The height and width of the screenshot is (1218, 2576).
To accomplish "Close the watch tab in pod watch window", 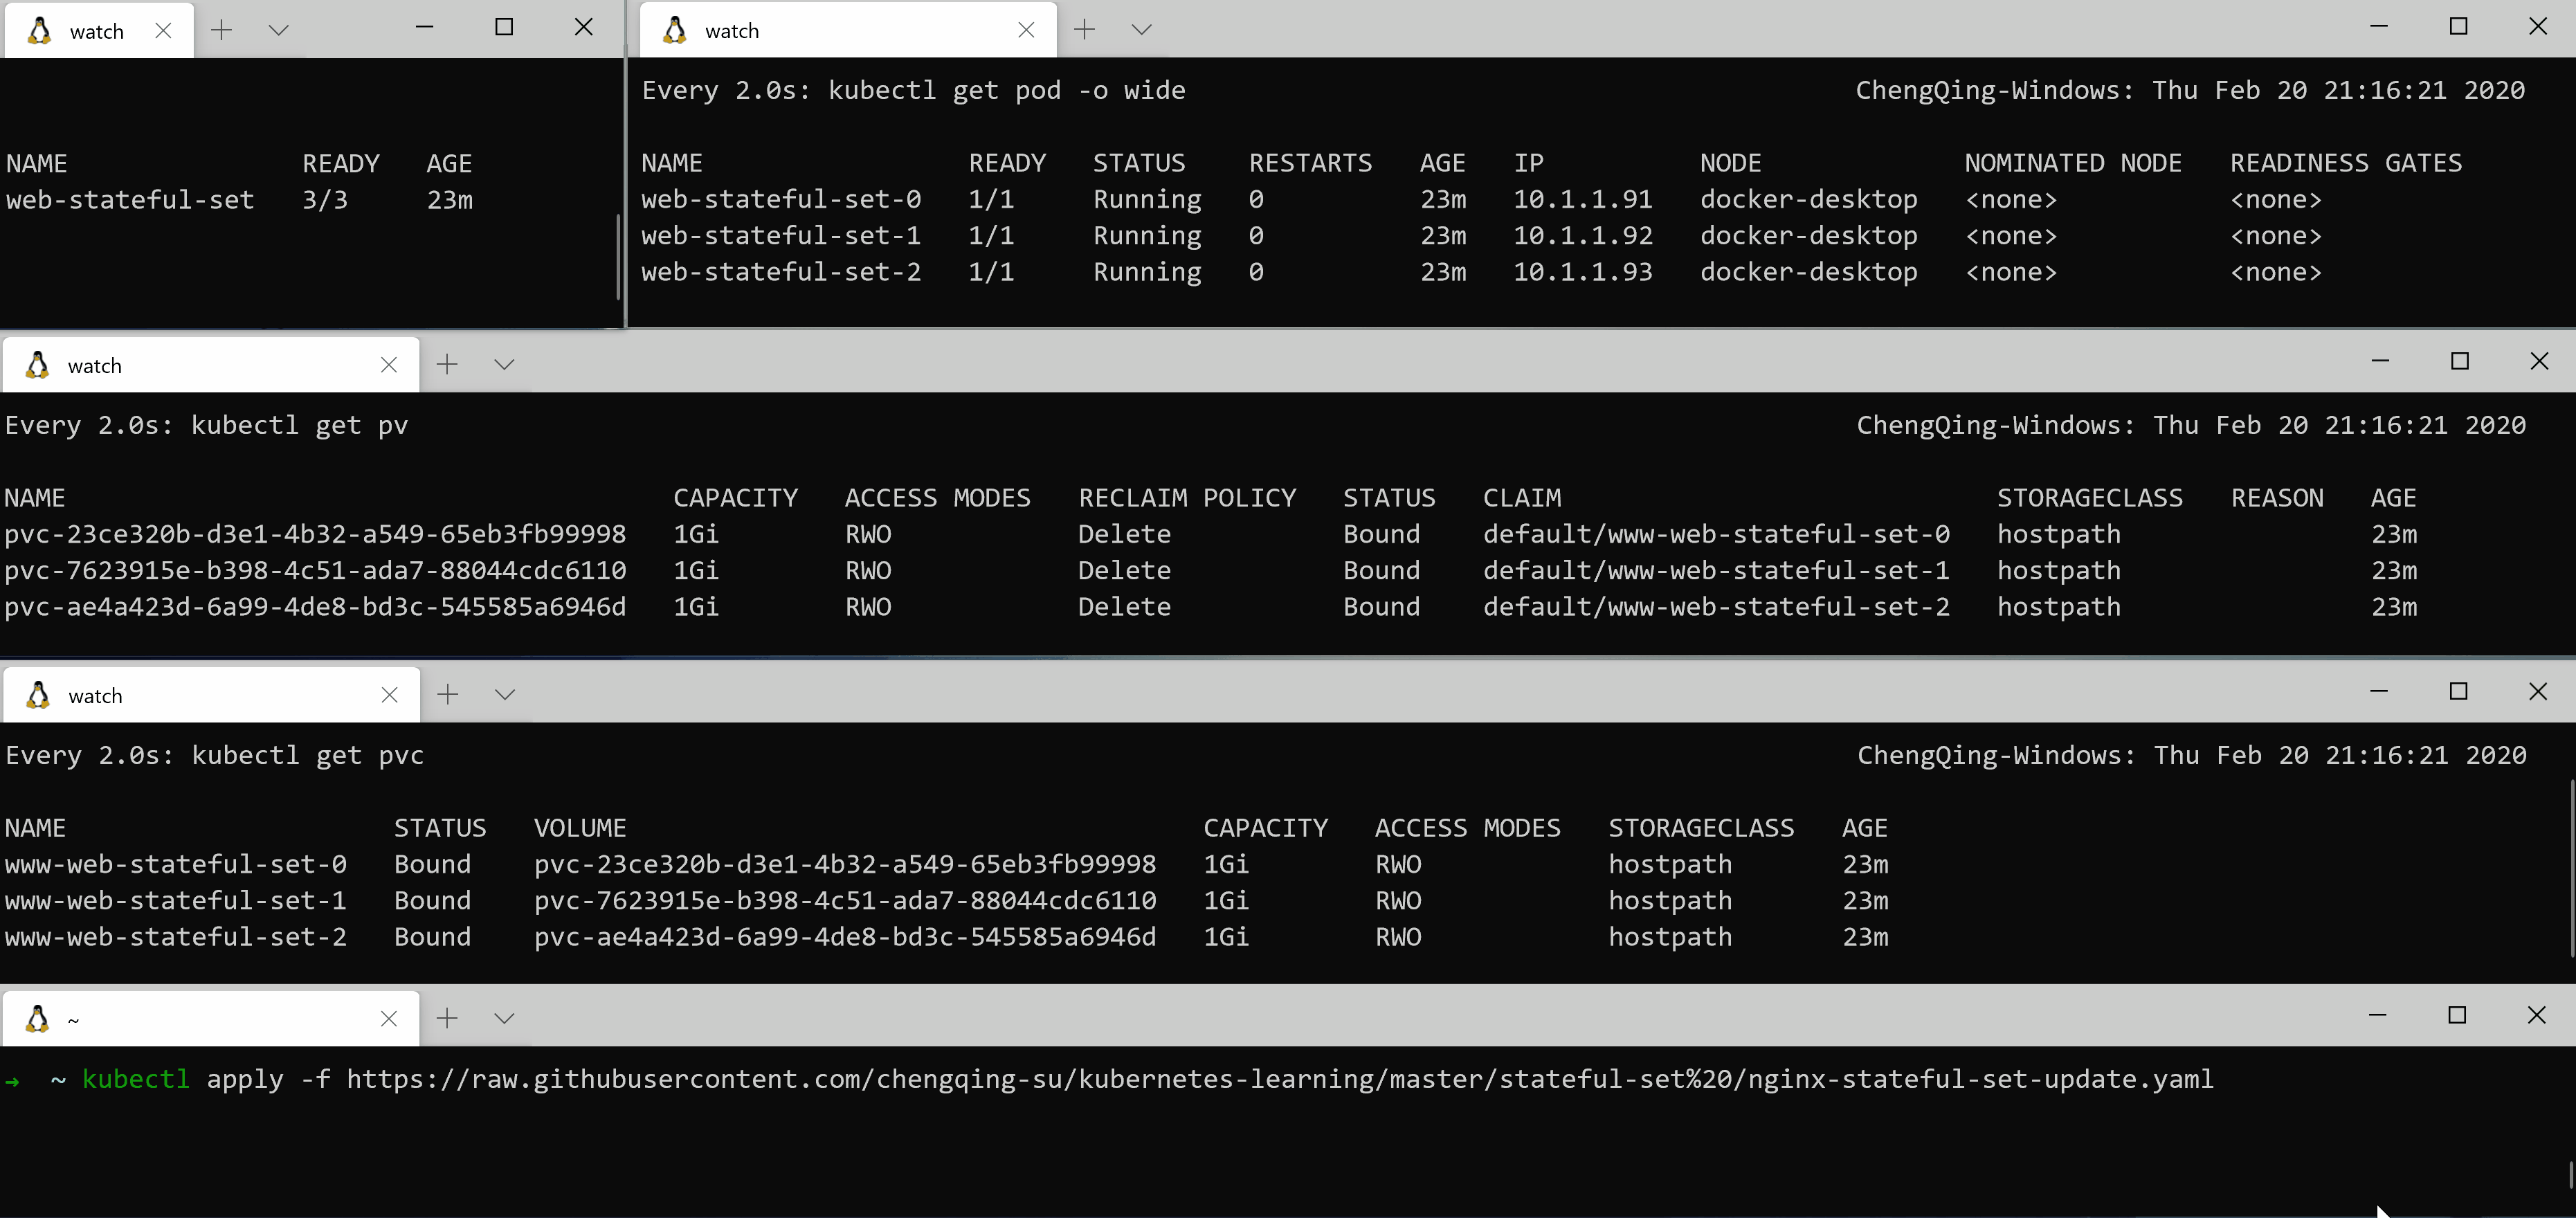I will (x=1026, y=31).
